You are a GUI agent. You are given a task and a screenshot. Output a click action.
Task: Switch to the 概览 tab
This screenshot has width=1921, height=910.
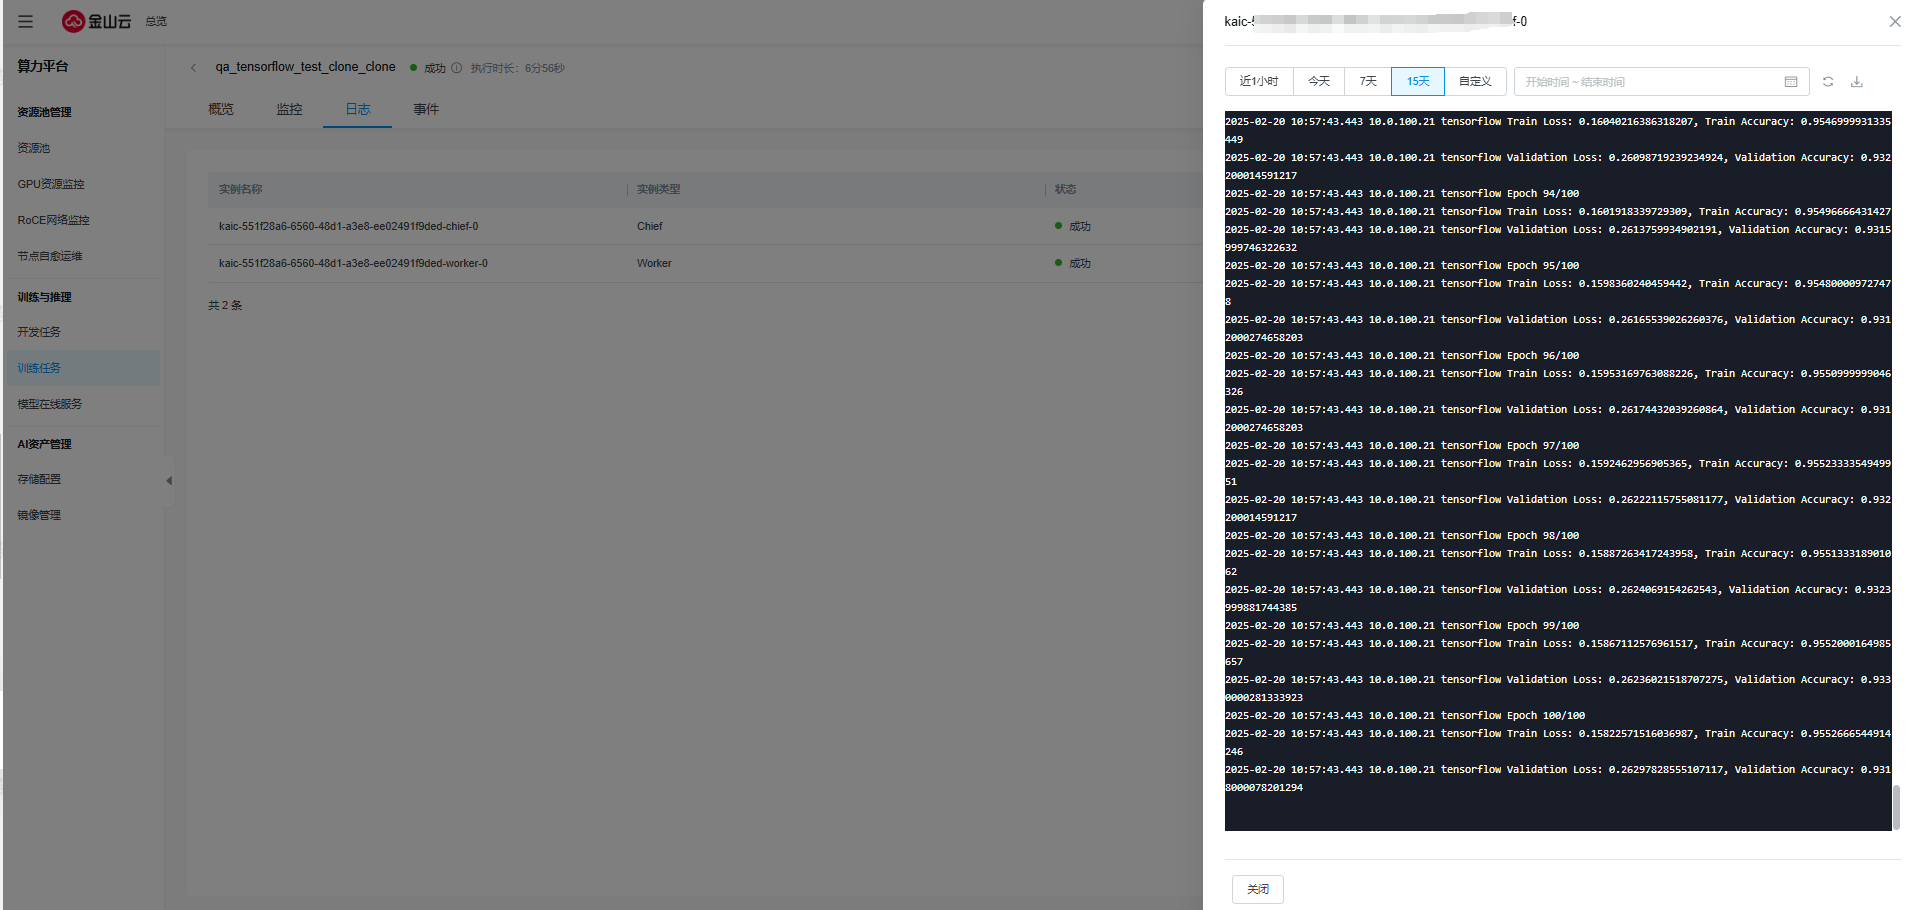click(x=221, y=109)
